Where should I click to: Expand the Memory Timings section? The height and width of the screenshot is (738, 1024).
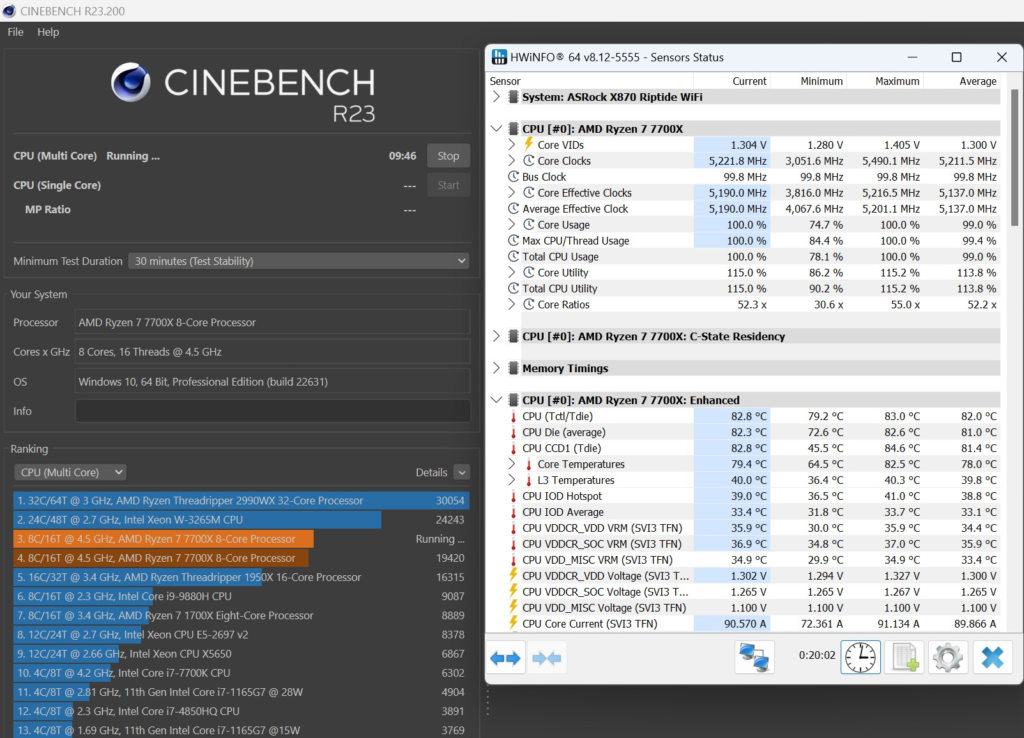coord(497,369)
